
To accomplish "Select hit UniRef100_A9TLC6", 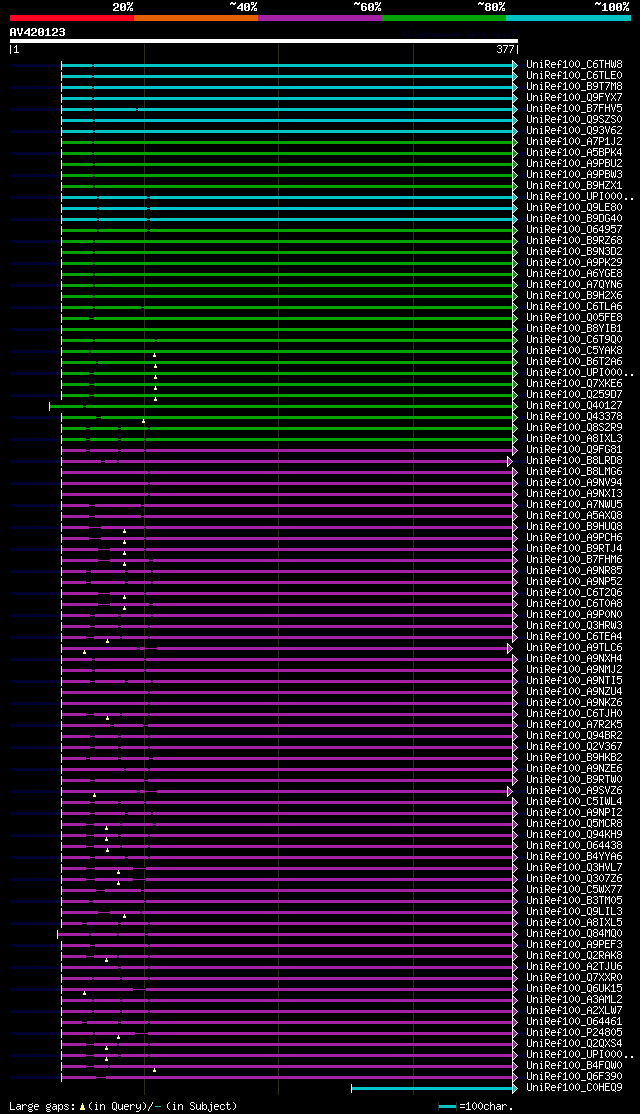I will pos(575,648).
